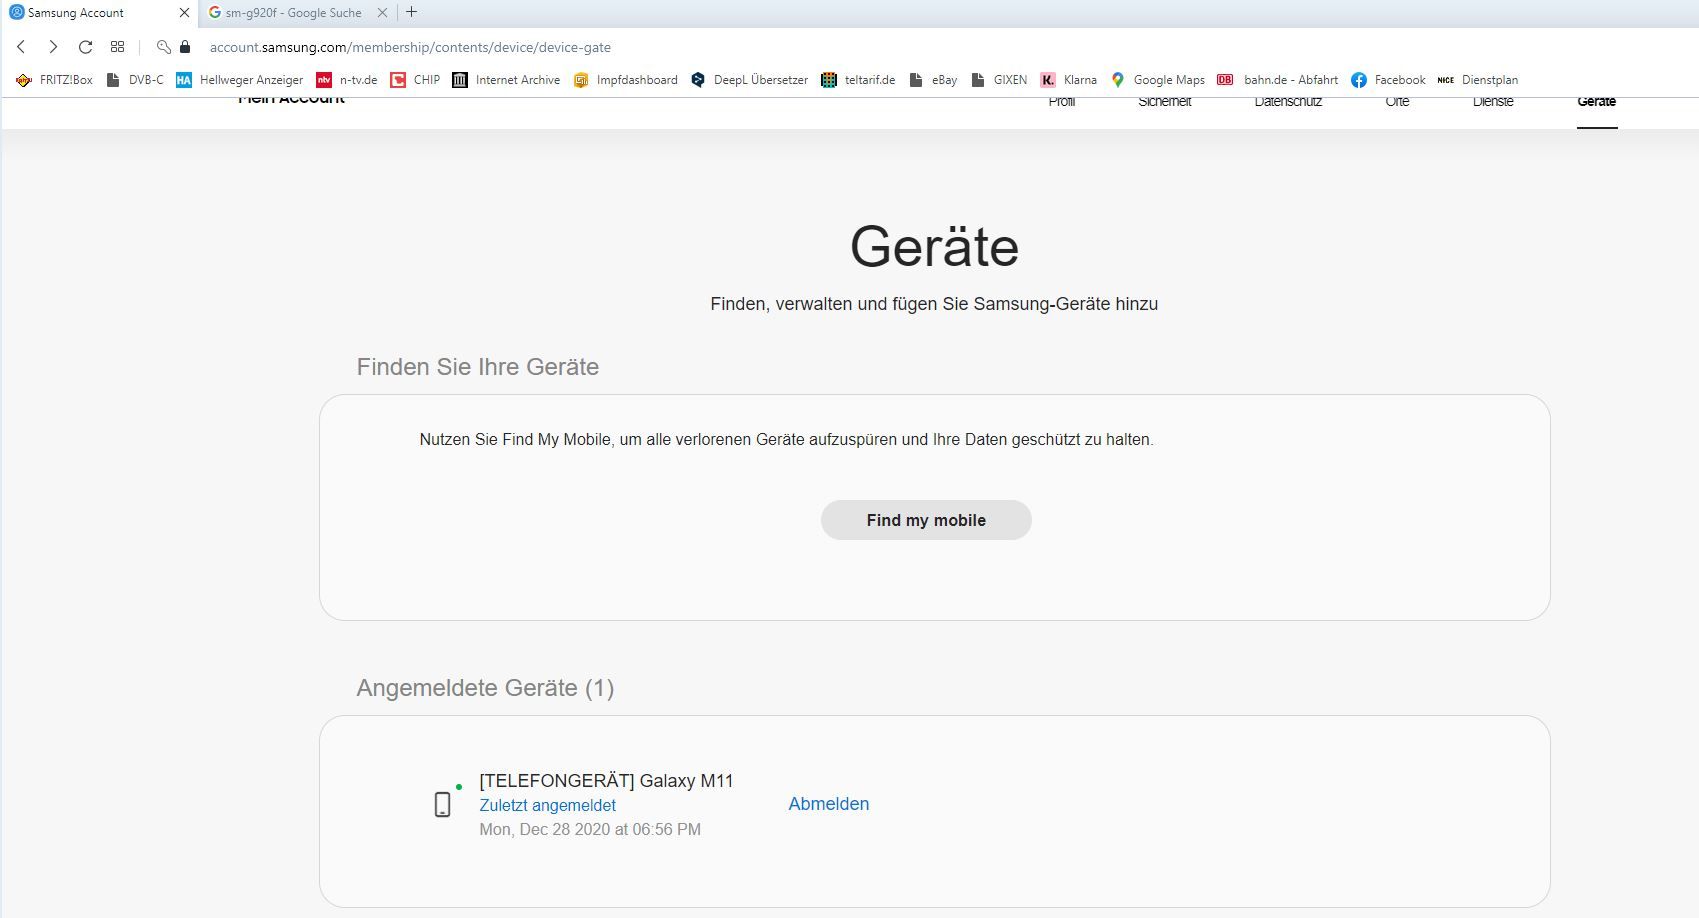Click Abmelden for the Galaxy M11
The height and width of the screenshot is (918, 1699).
[x=829, y=804]
